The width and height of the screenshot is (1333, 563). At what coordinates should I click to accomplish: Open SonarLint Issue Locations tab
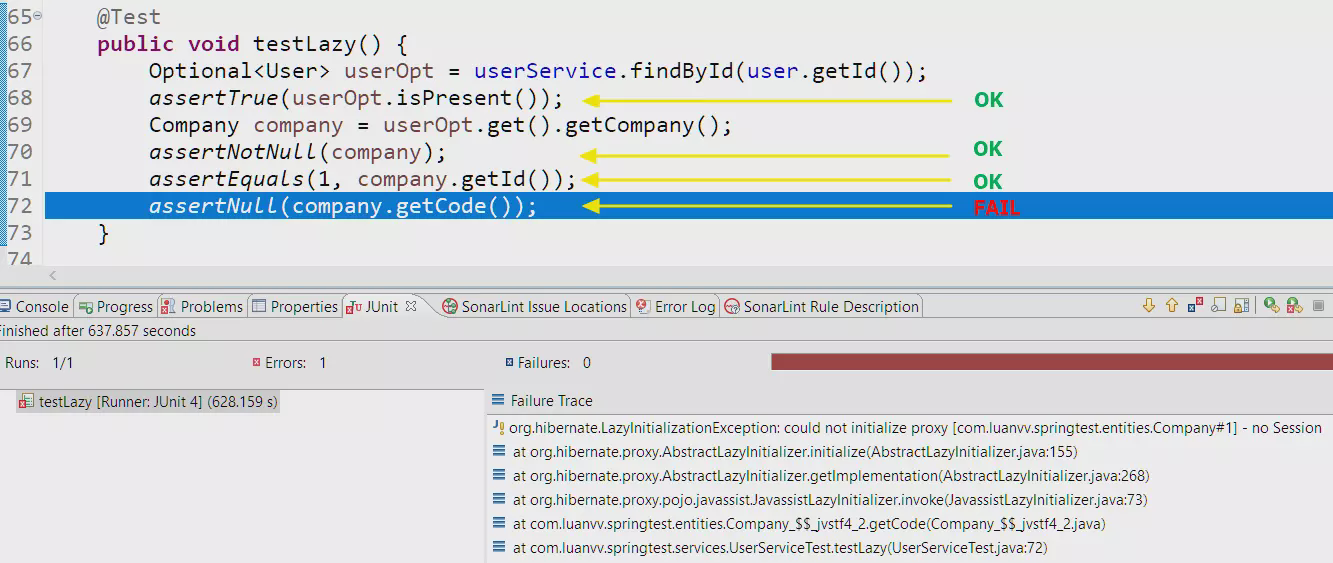(x=536, y=307)
